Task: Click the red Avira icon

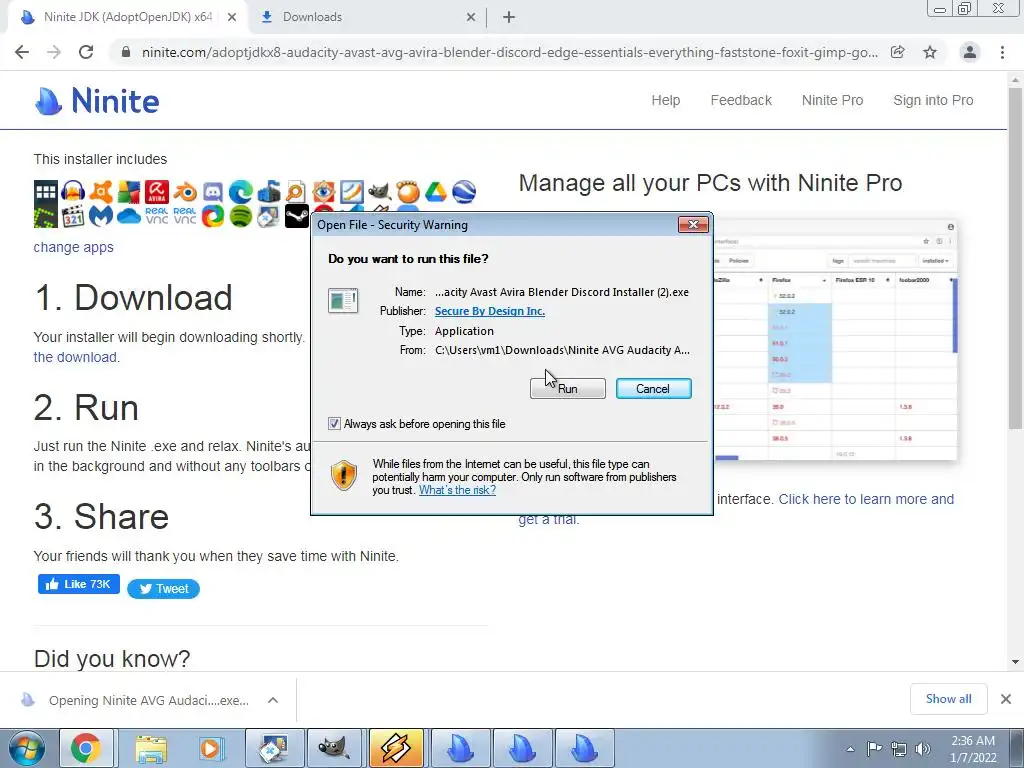Action: click(157, 192)
